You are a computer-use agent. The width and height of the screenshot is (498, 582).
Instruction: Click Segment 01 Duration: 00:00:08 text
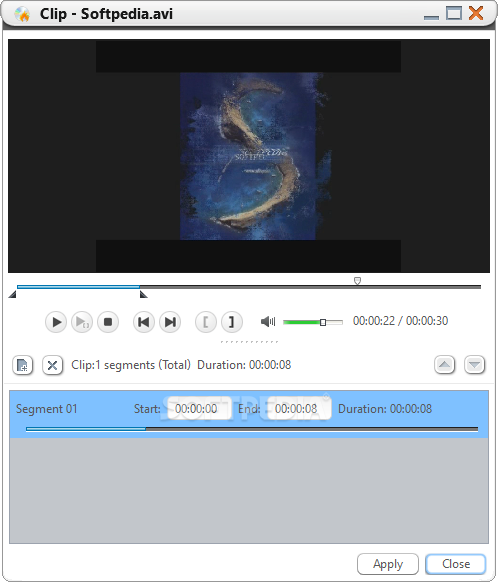(x=385, y=409)
